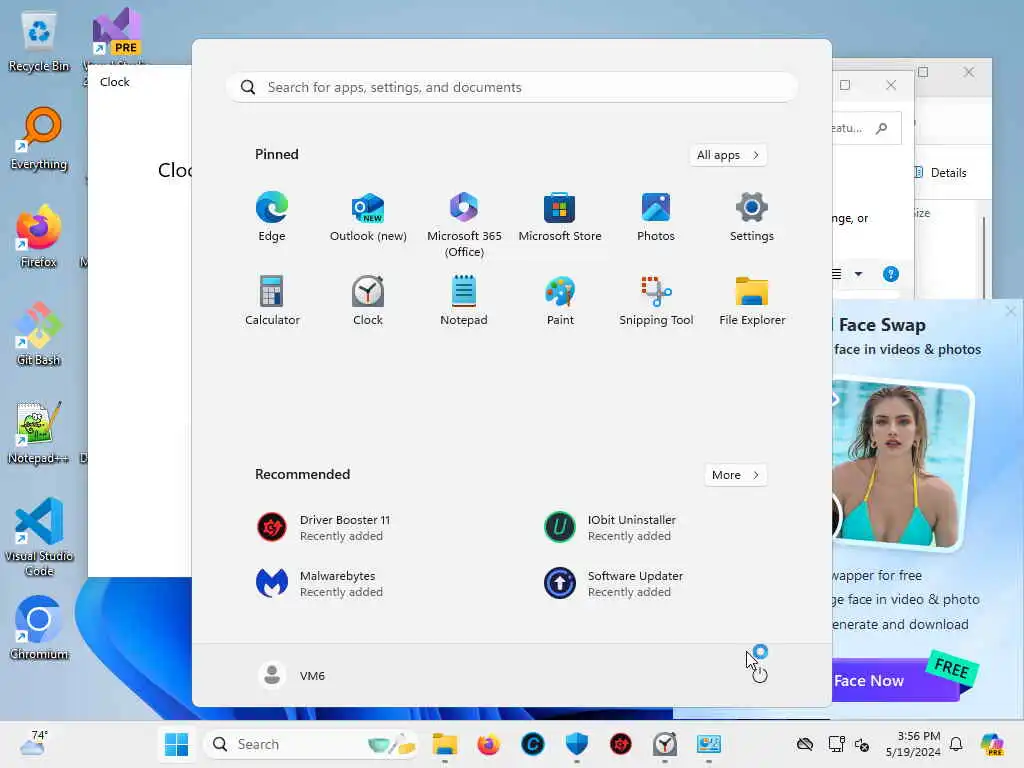
Task: Select Git Bash desktop shortcut
Action: tap(39, 334)
